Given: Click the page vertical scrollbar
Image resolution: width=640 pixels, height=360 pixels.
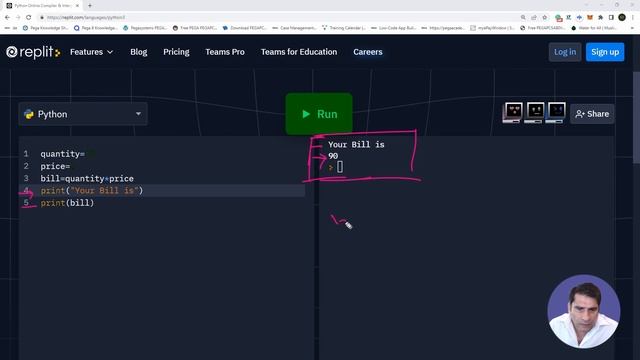Looking at the screenshot, I should (636, 118).
